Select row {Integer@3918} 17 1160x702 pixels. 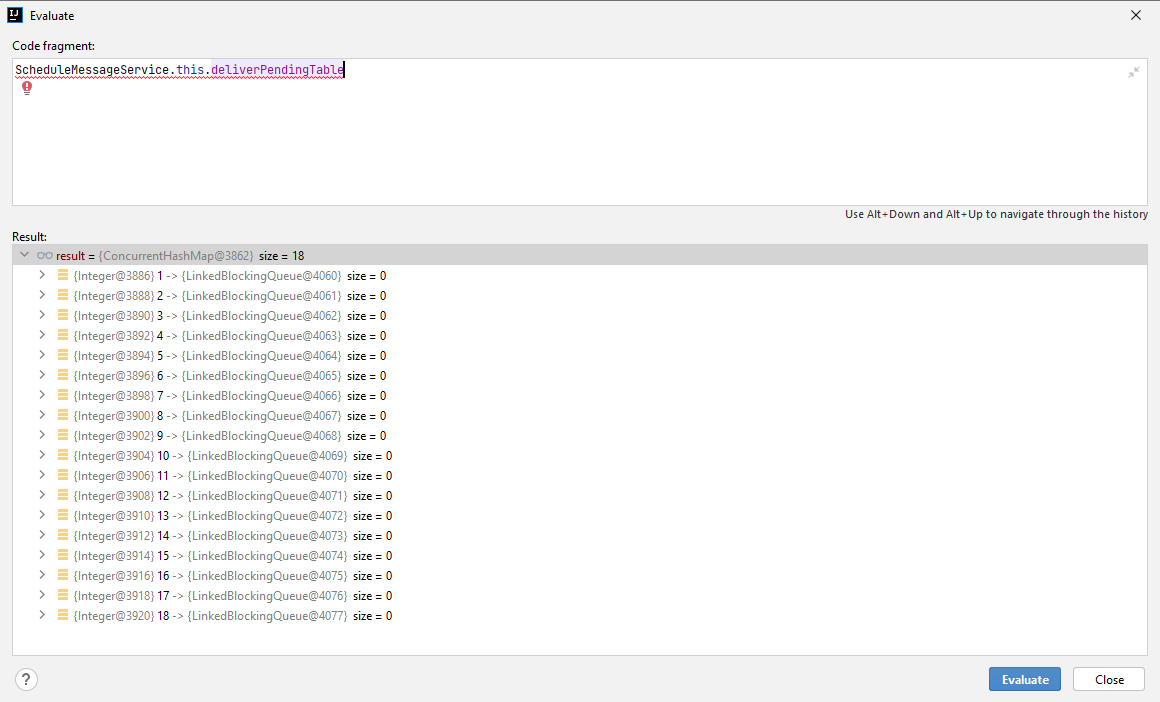click(x=579, y=595)
